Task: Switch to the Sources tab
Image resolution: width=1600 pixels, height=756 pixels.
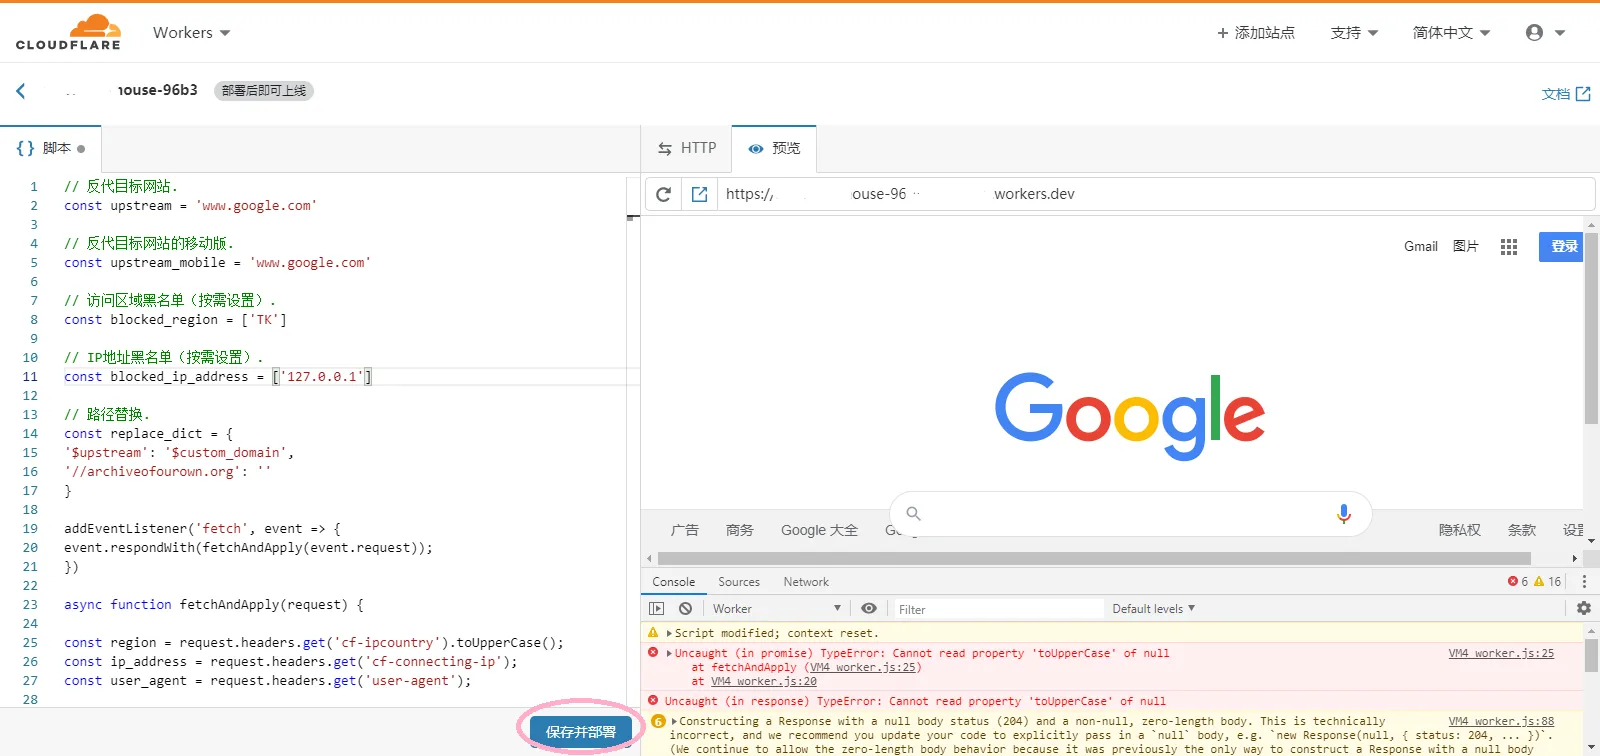Action: tap(739, 581)
